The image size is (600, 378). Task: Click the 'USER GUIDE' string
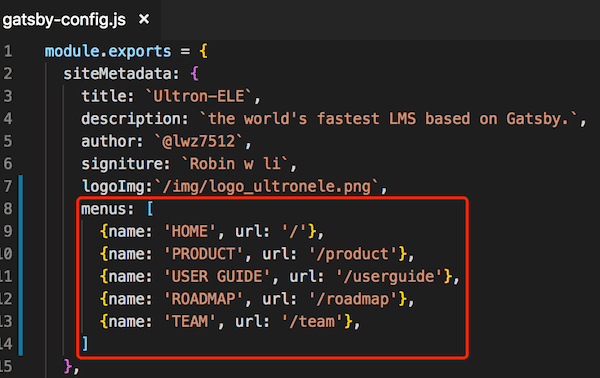click(x=217, y=276)
